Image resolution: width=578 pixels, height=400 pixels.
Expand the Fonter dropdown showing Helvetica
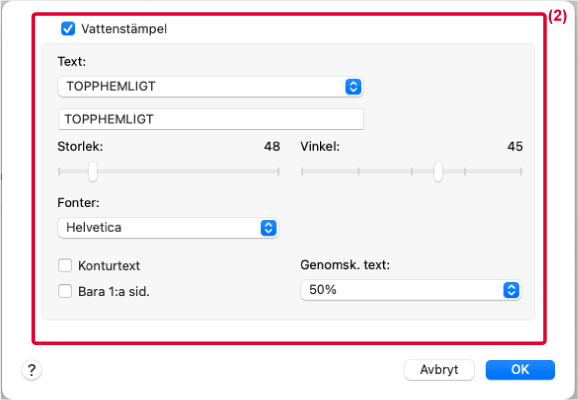click(168, 228)
